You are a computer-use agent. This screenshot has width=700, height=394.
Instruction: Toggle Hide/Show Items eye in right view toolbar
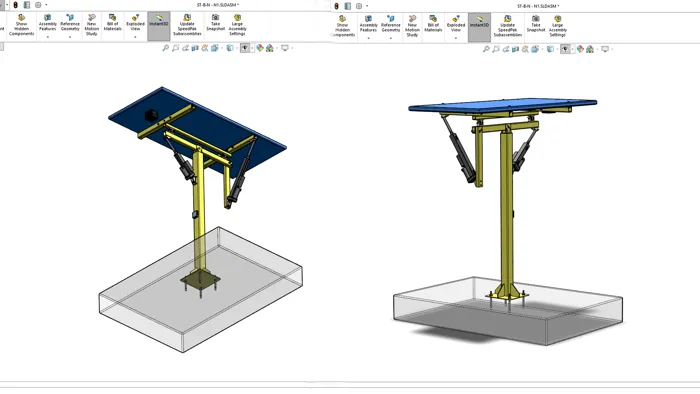565,49
